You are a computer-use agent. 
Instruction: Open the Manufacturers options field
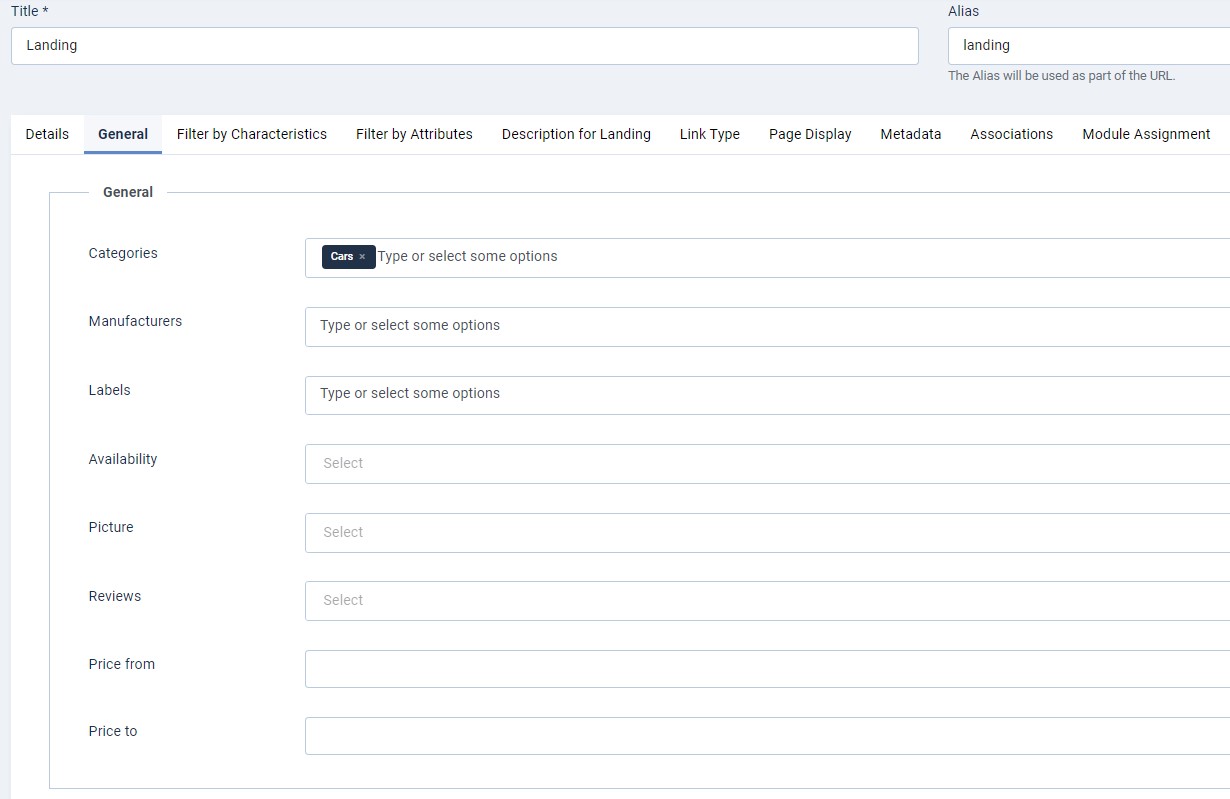pyautogui.click(x=767, y=327)
